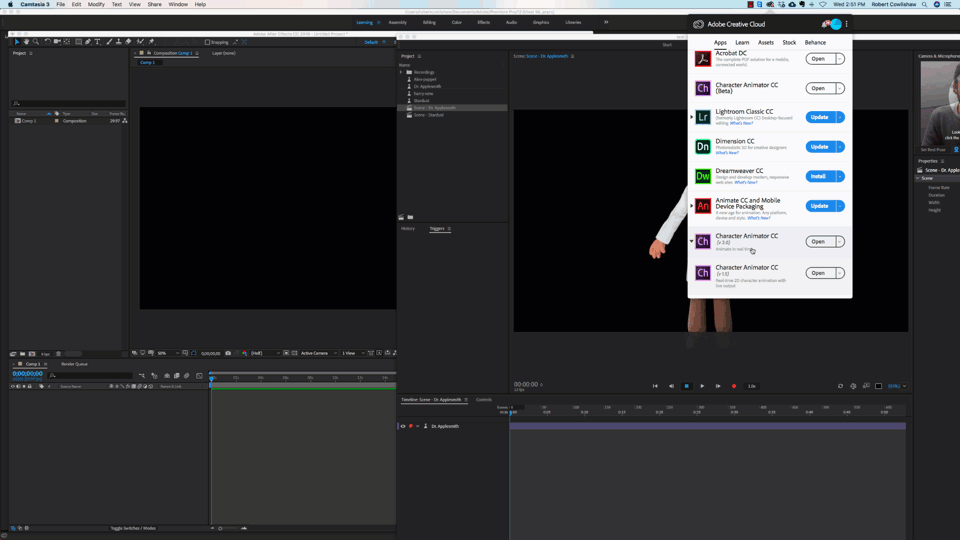This screenshot has width=960, height=540.
Task: Select the Hand tool in After Effects
Action: [26, 42]
